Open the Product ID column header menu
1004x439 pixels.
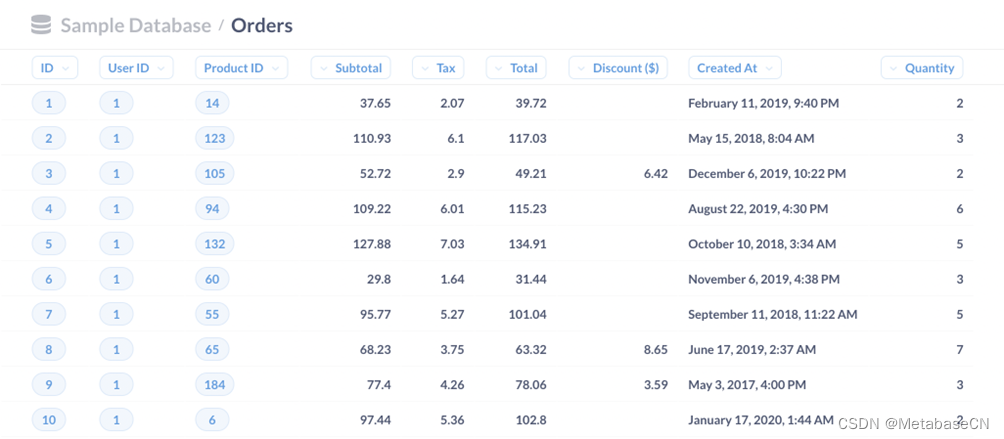[241, 68]
